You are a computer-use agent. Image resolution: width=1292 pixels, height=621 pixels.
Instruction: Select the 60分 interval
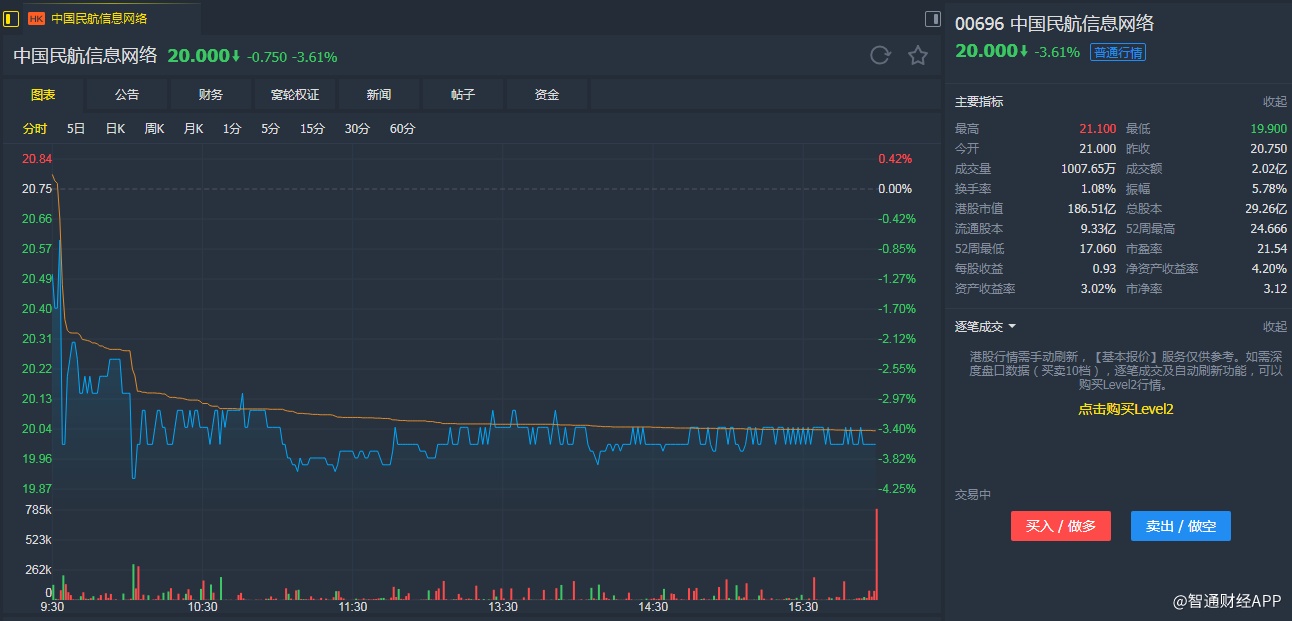pyautogui.click(x=402, y=128)
